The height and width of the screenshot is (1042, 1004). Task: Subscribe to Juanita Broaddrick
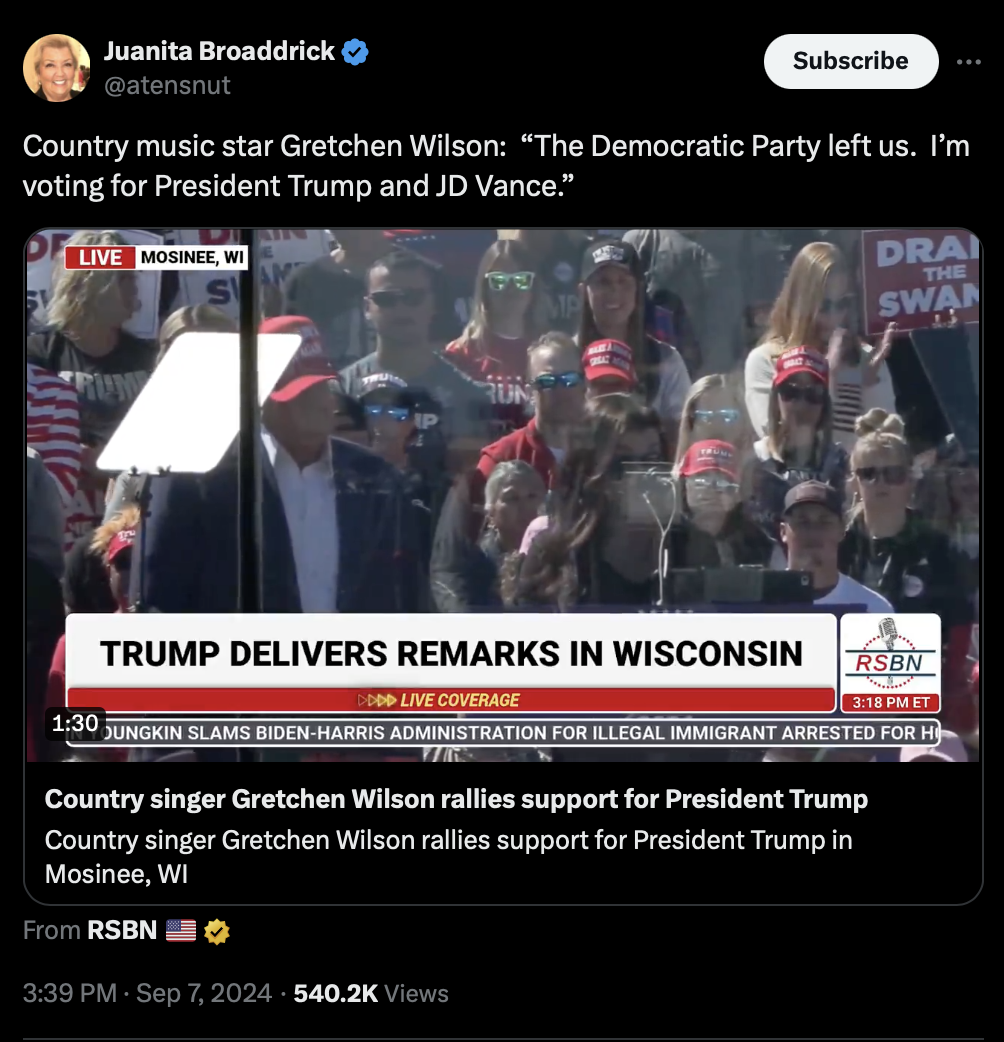[x=851, y=61]
